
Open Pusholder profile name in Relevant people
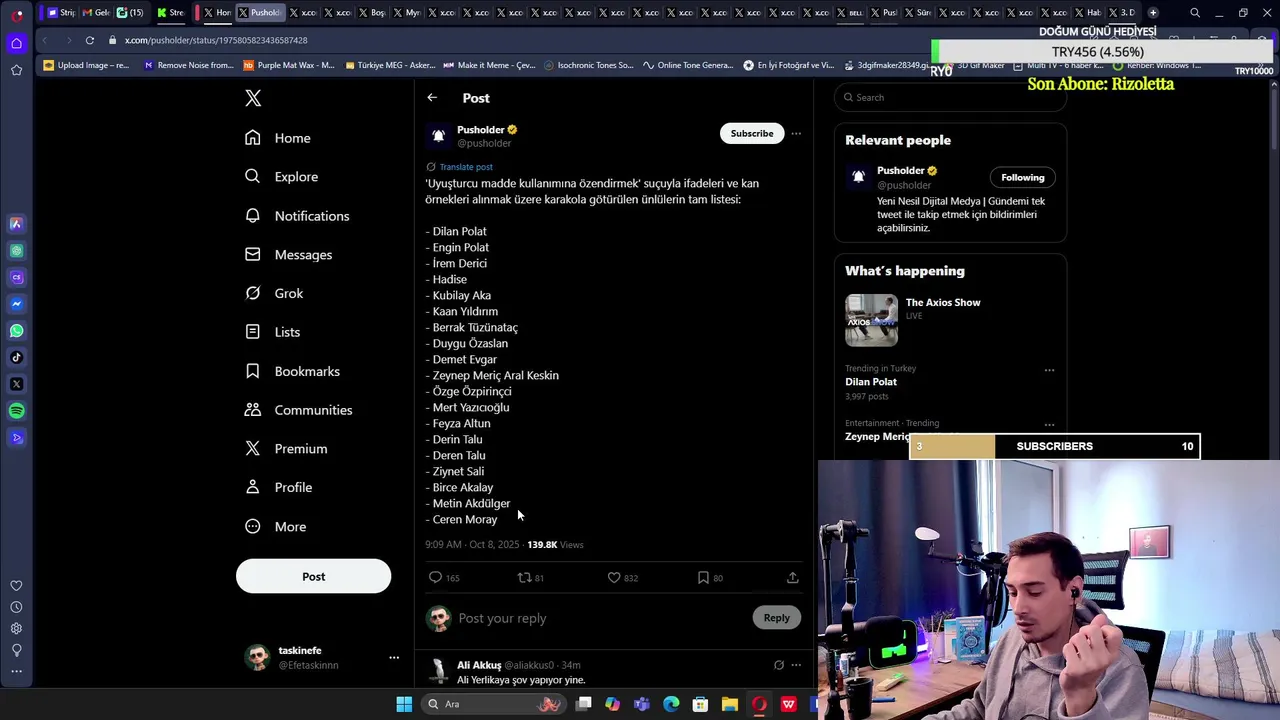(x=900, y=170)
